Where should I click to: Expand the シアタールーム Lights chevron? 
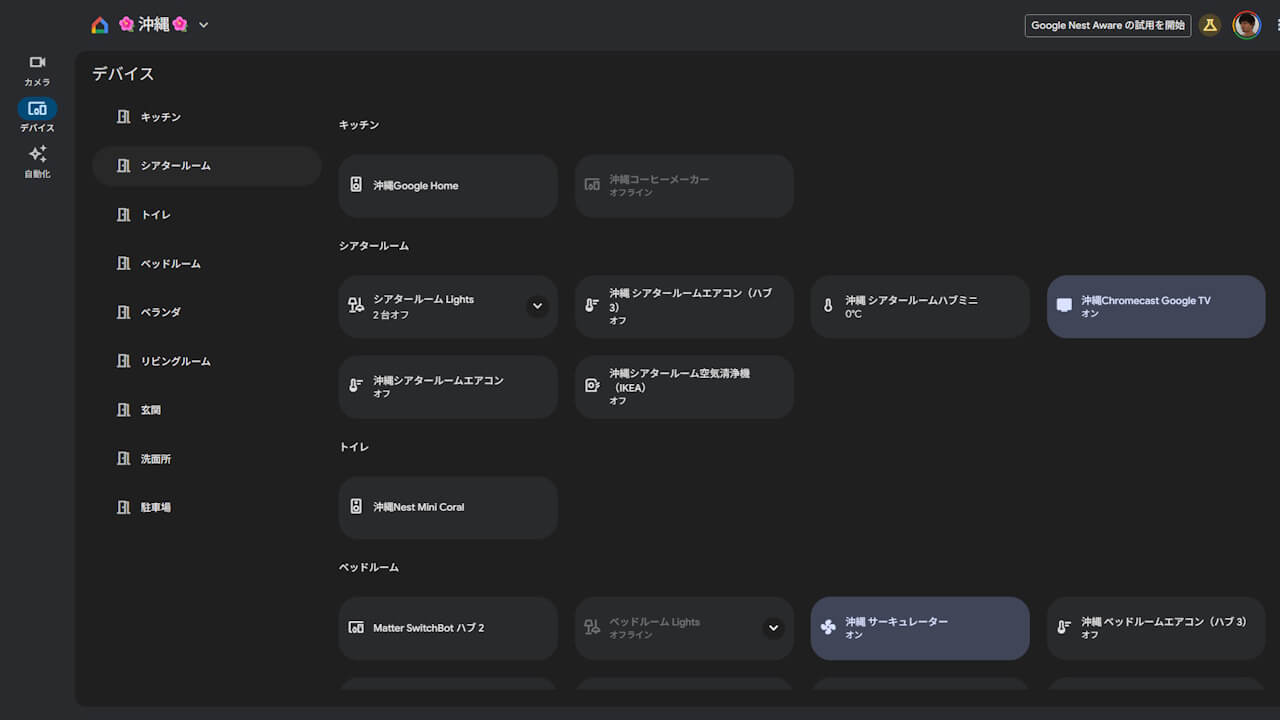tap(538, 306)
